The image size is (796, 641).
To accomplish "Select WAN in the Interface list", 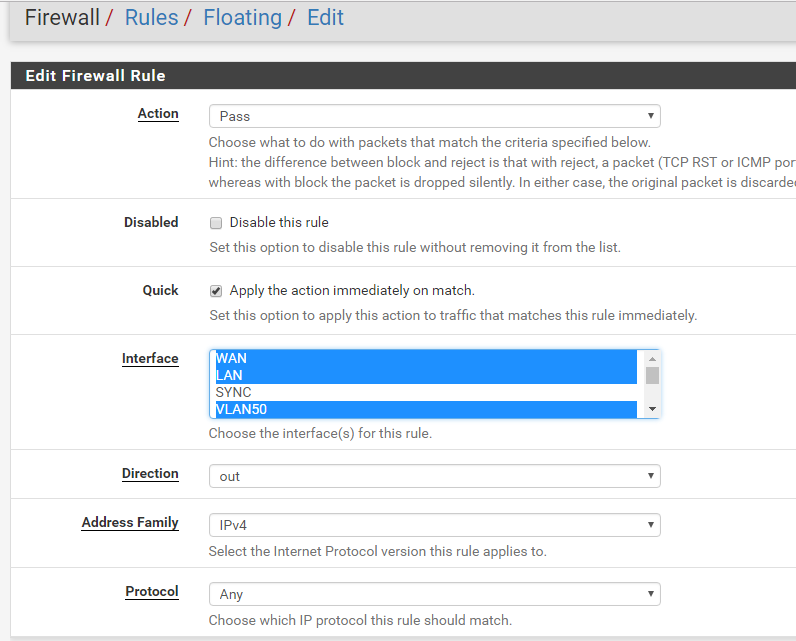I will (425, 358).
